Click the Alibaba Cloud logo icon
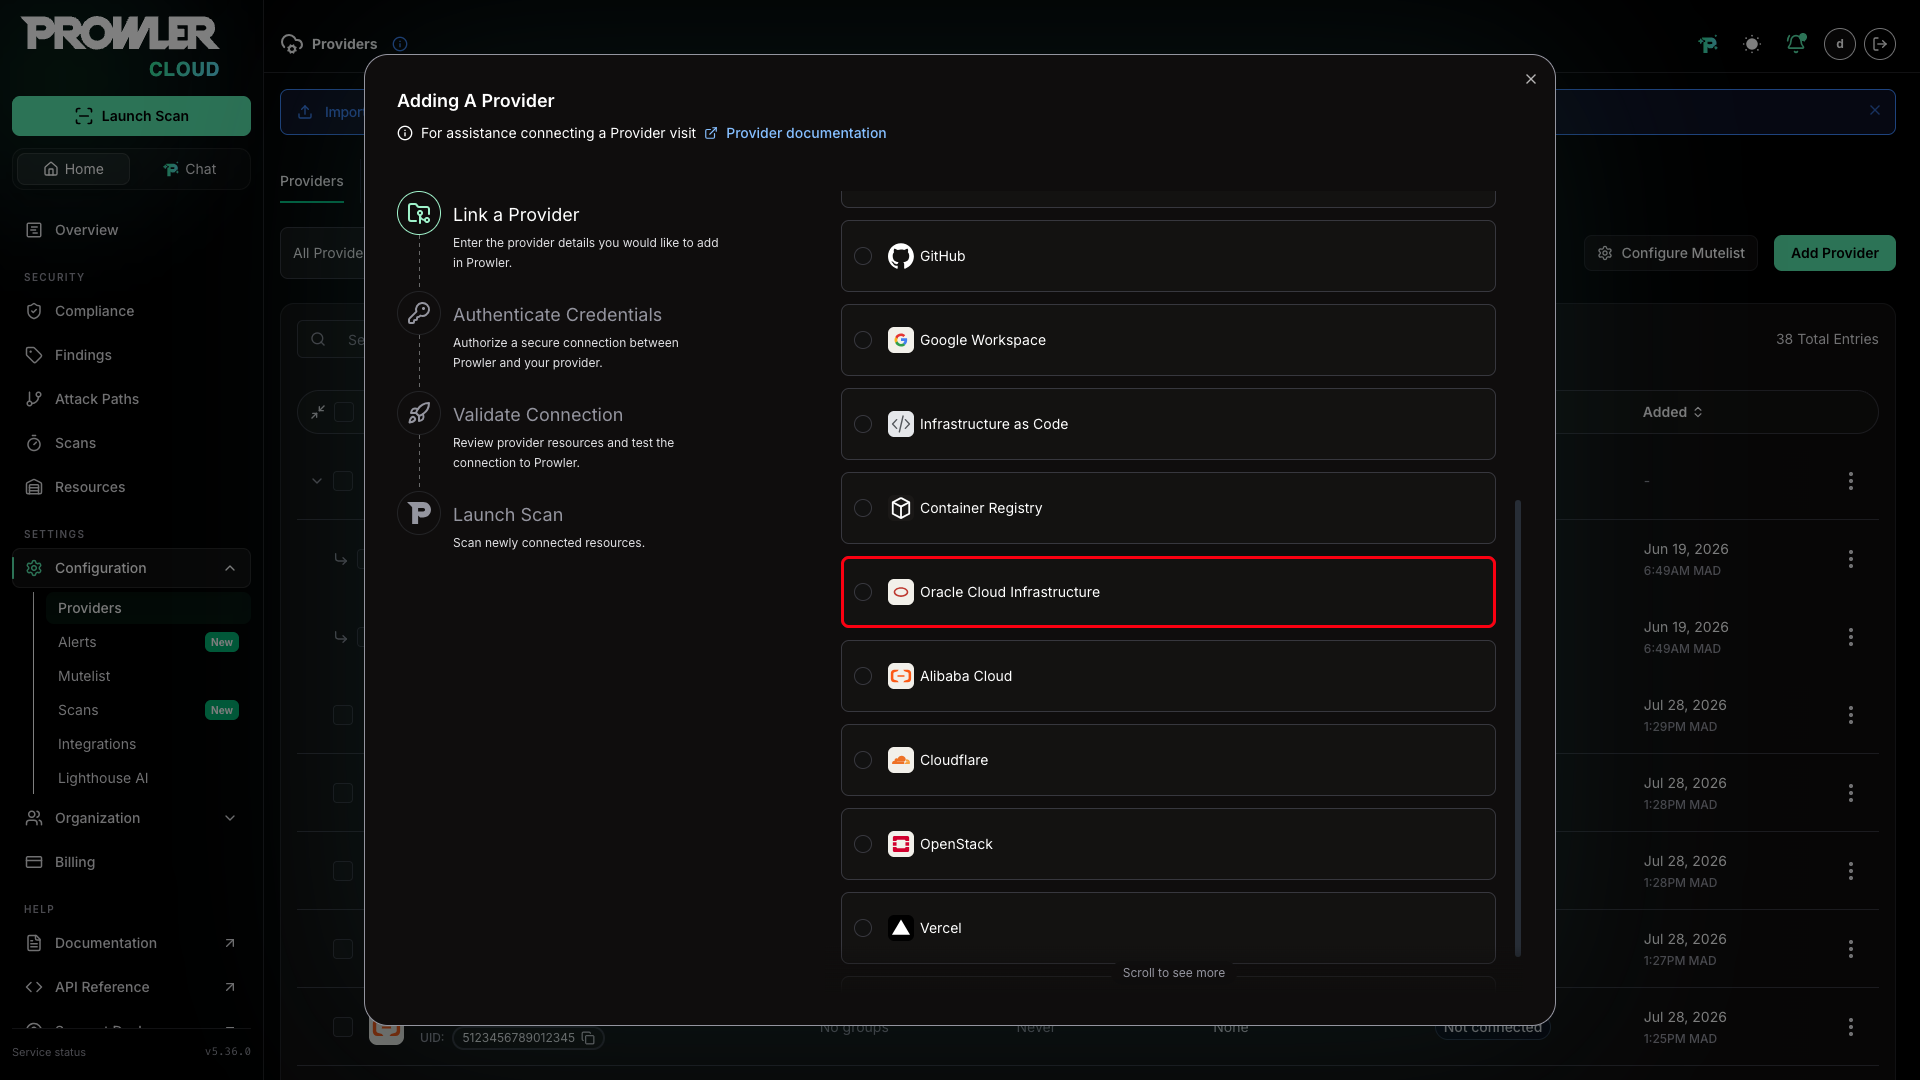1920x1080 pixels. click(901, 676)
